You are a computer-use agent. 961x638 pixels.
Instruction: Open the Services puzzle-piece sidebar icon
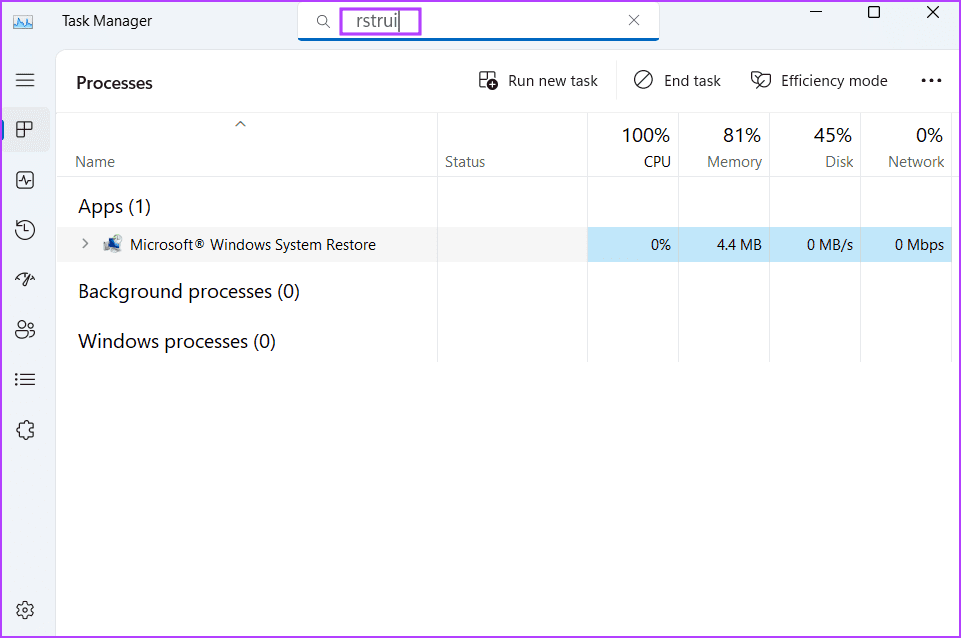25,430
